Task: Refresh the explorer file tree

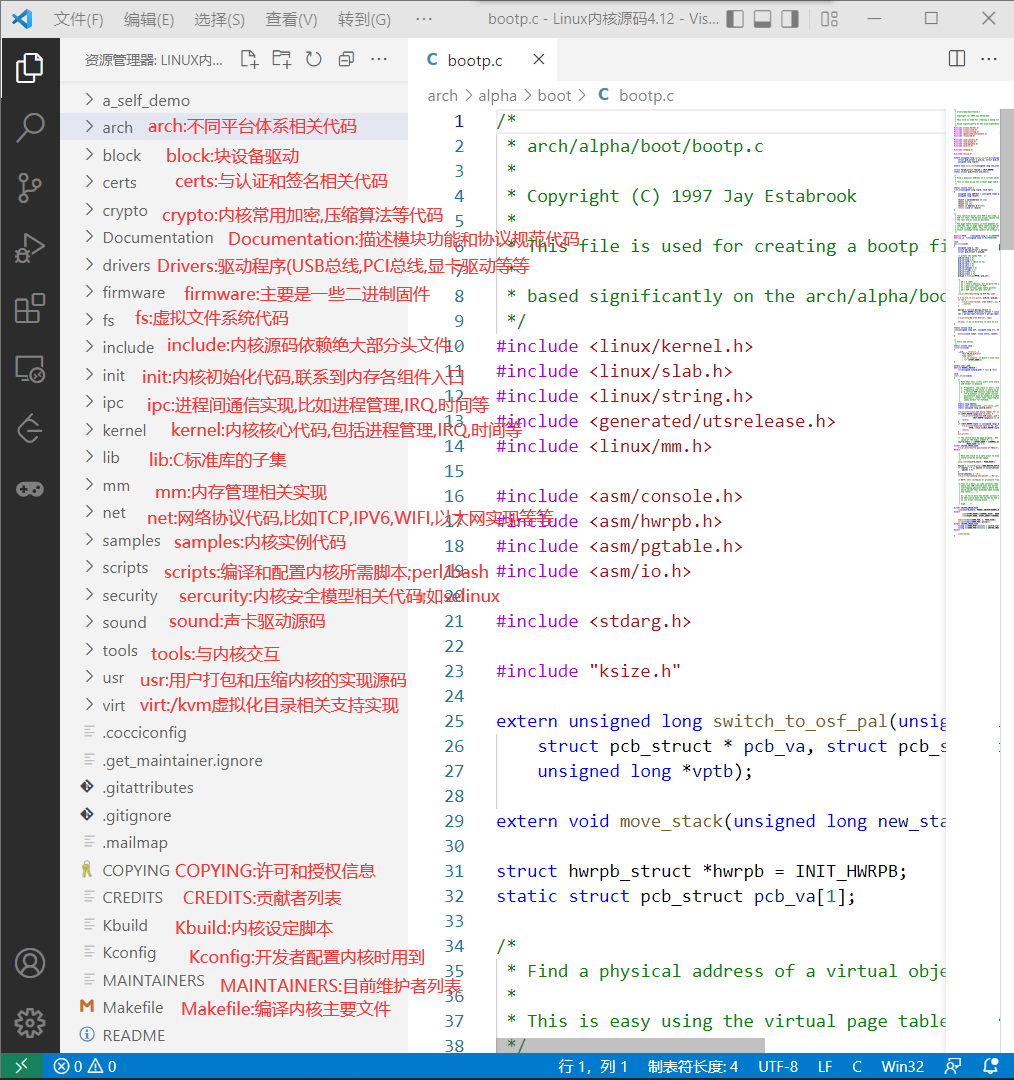Action: pyautogui.click(x=313, y=59)
